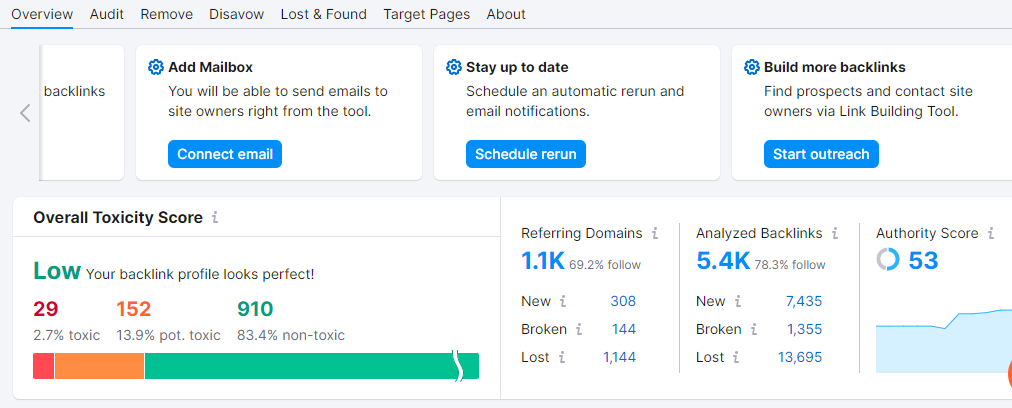Click info icon beside Broken referring domains
Image resolution: width=1012 pixels, height=408 pixels.
(578, 329)
